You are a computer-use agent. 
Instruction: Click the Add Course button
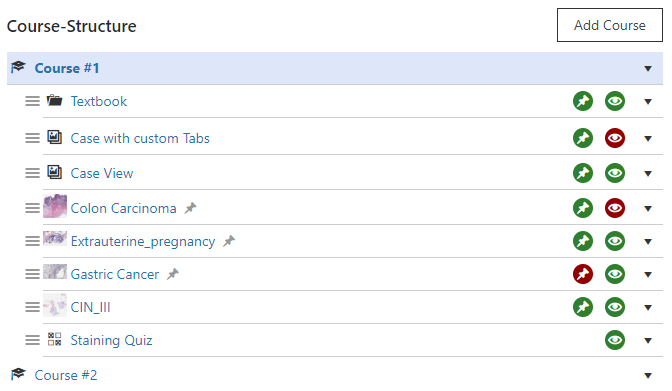point(610,25)
